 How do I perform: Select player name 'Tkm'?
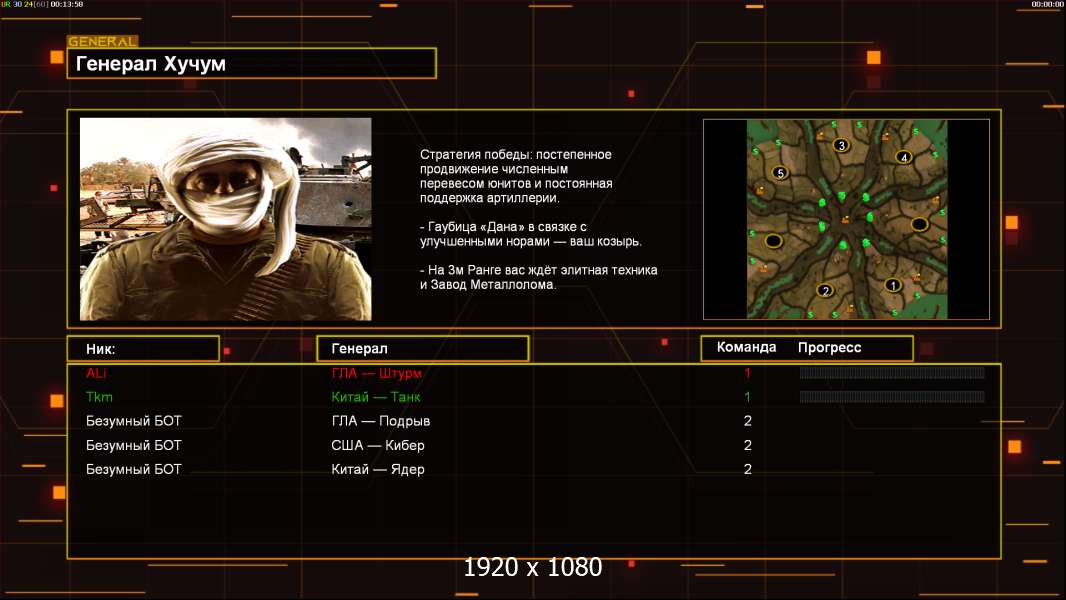click(99, 397)
